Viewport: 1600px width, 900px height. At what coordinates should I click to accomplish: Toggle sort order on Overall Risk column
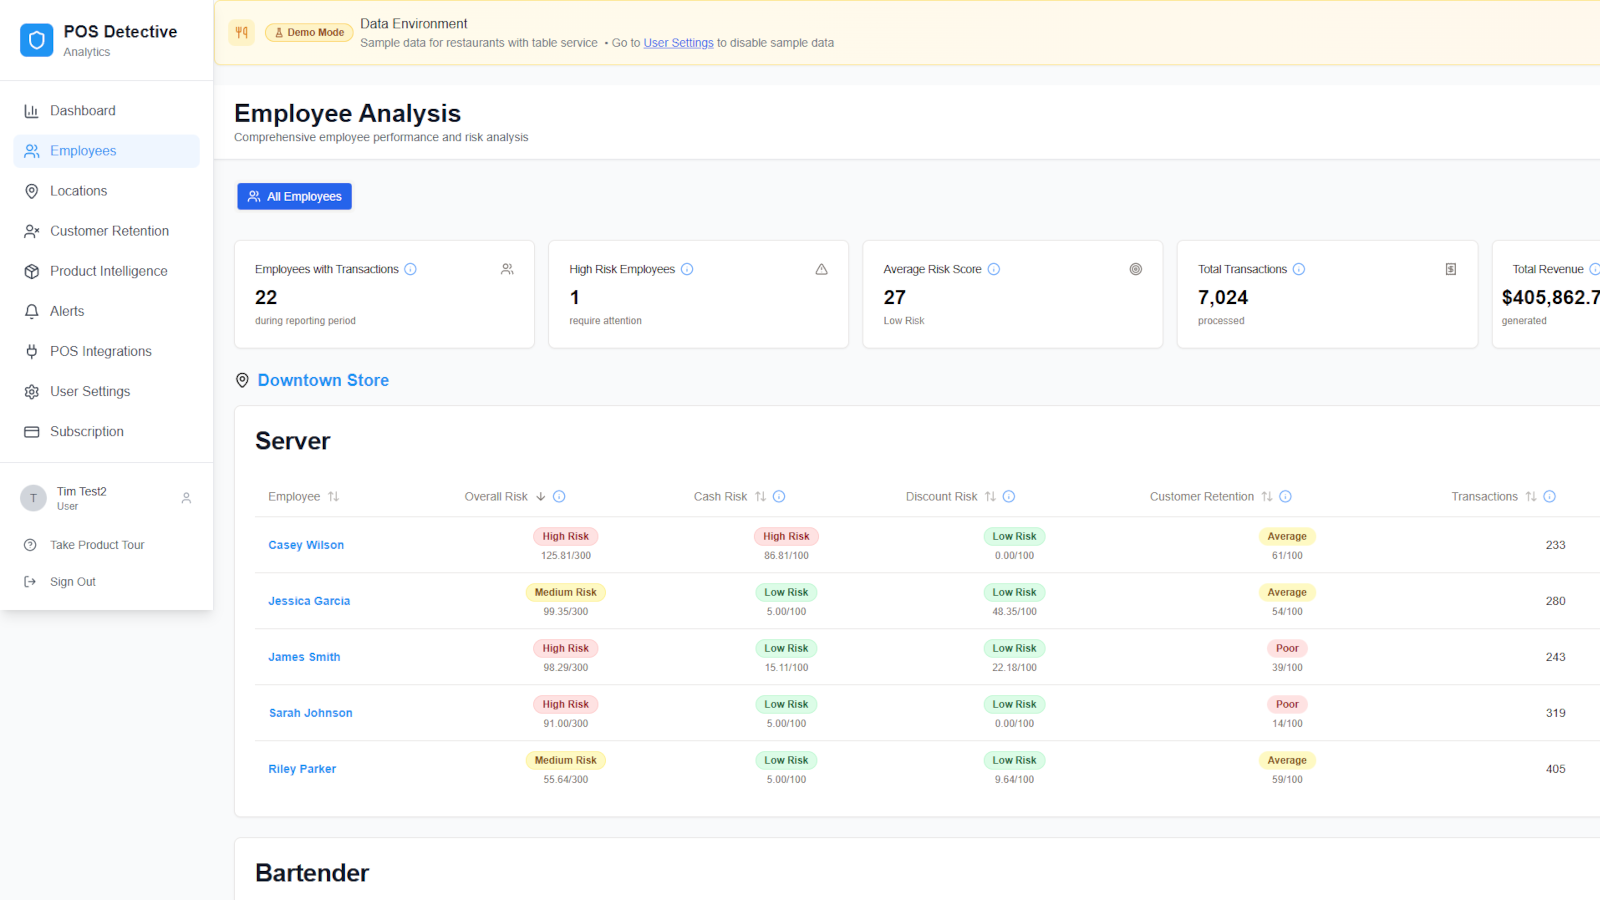point(541,497)
